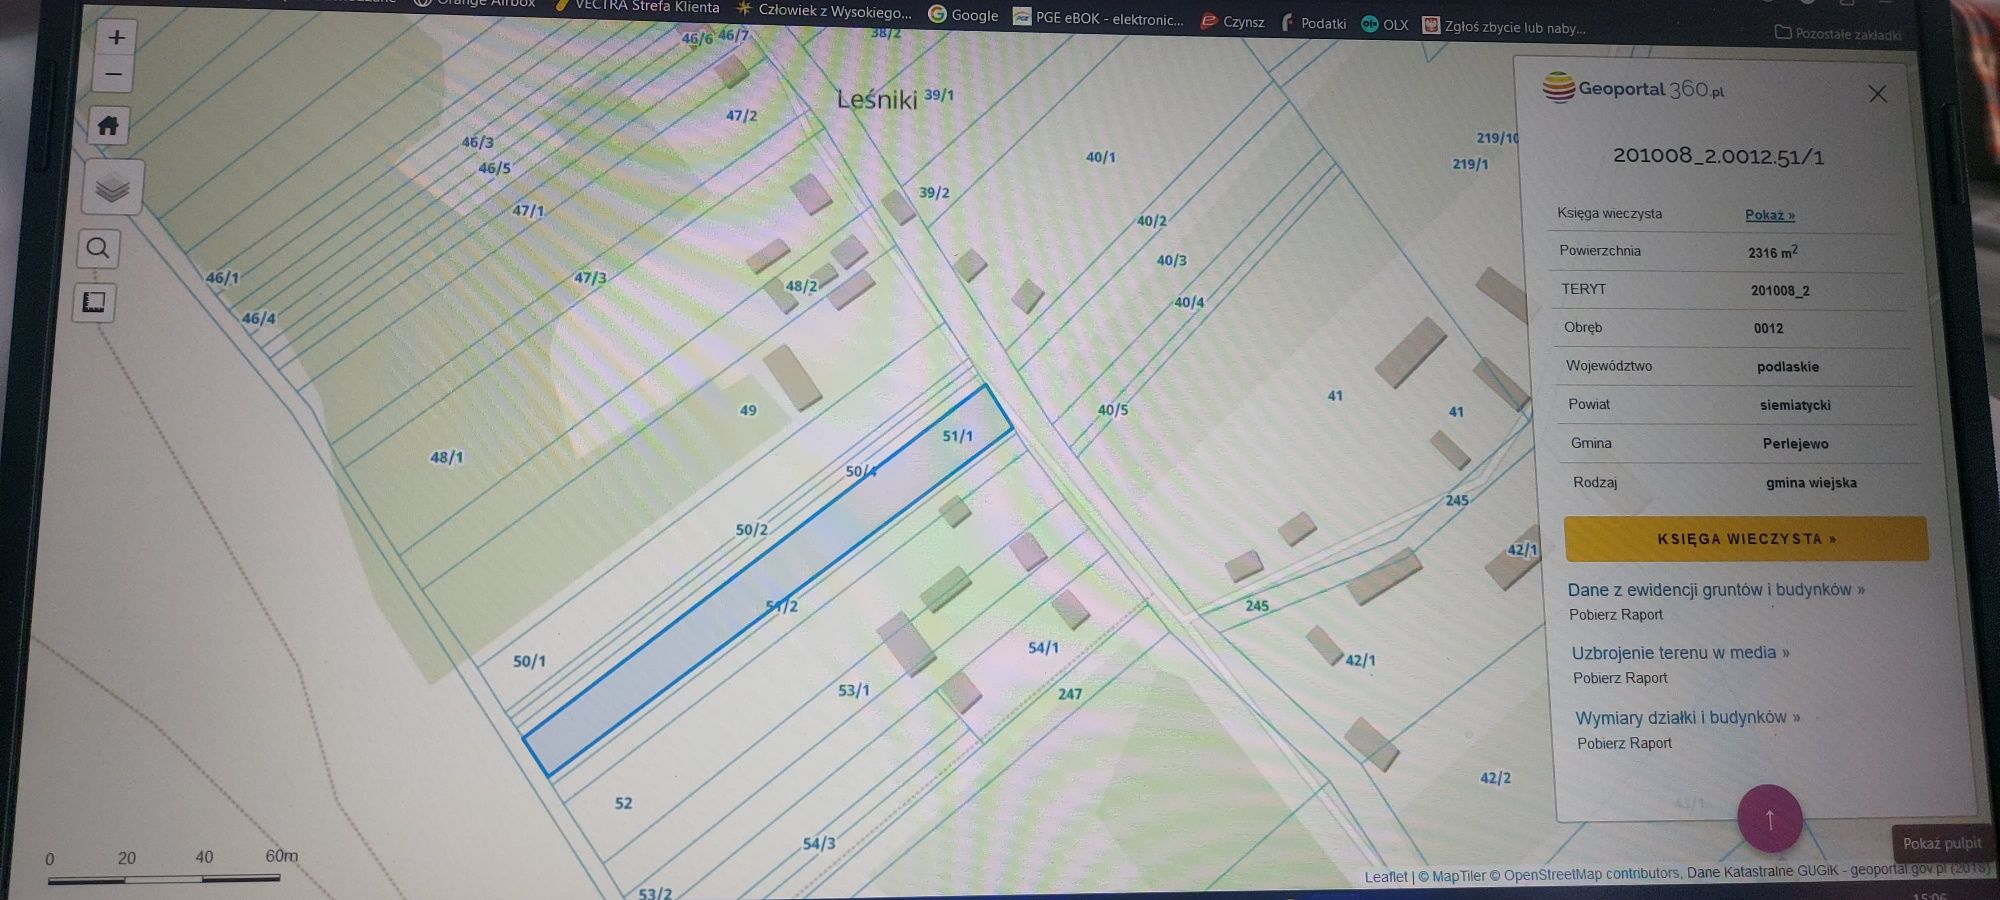Click the Leśniki place label
The height and width of the screenshot is (900, 2000).
pos(877,99)
